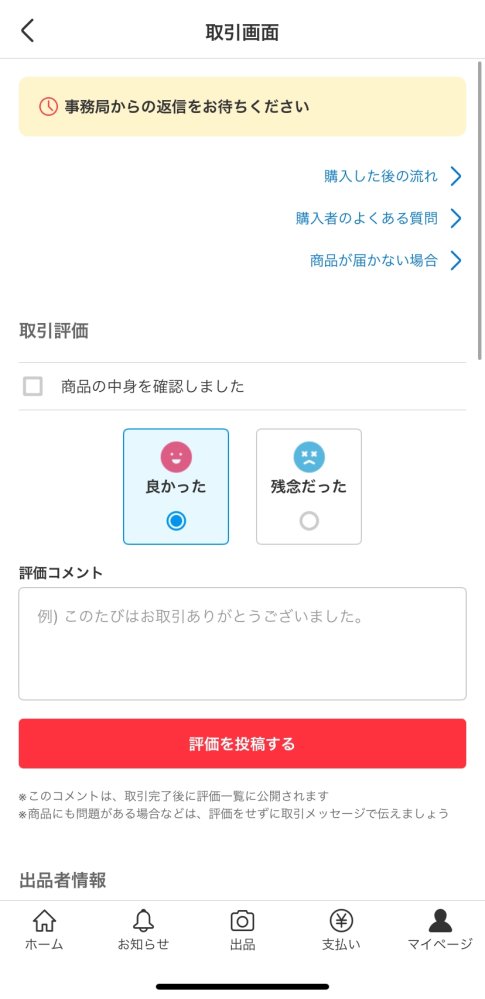
Task: Switch to the お知らせ tab label
Action: tap(143, 944)
